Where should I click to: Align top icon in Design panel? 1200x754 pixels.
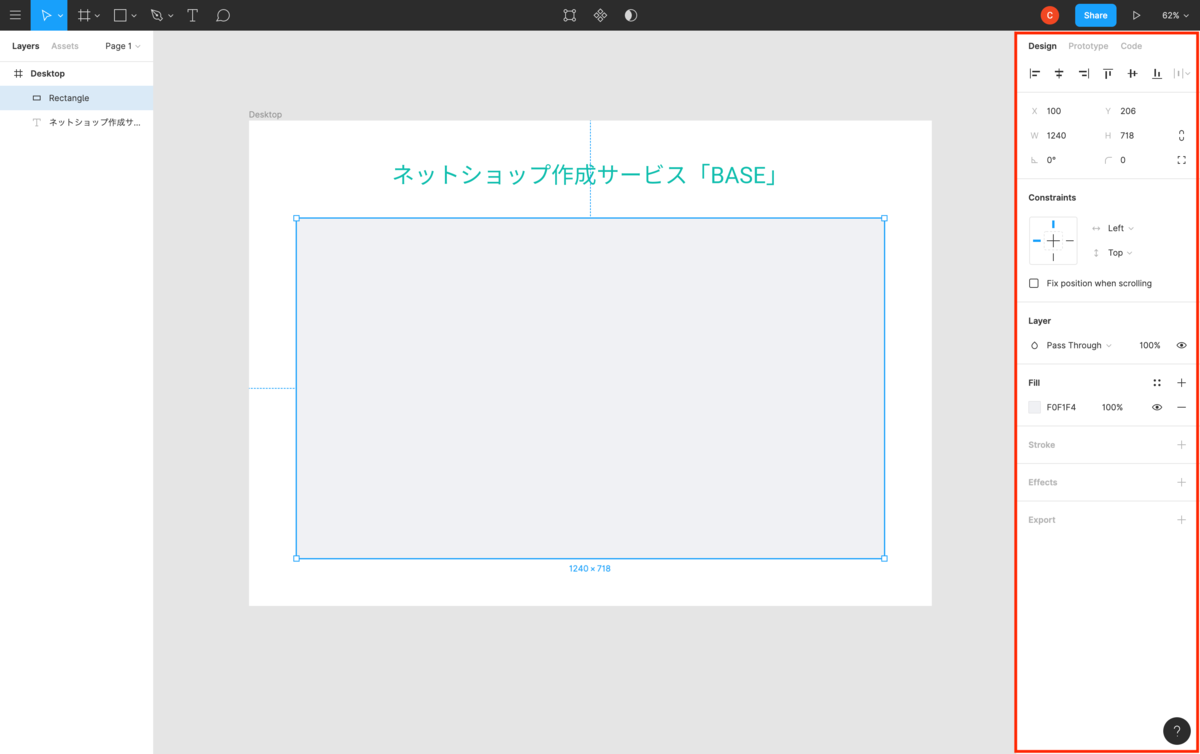(1108, 73)
